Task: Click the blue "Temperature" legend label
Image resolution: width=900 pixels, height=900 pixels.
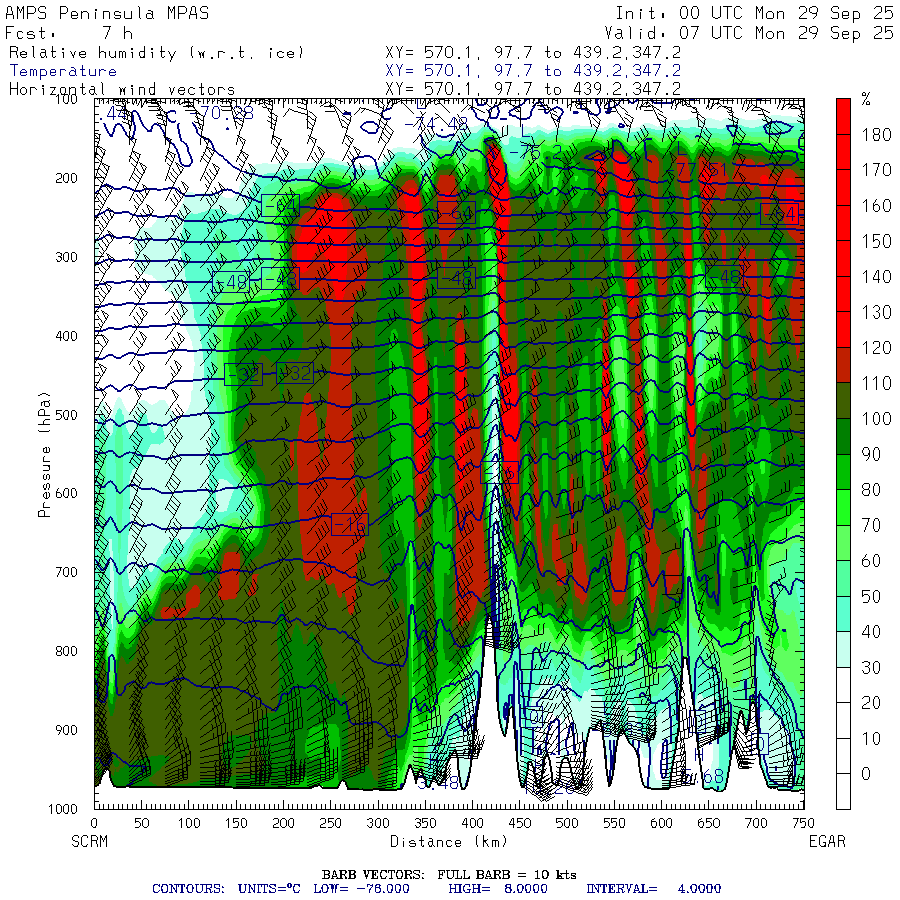Action: click(63, 71)
